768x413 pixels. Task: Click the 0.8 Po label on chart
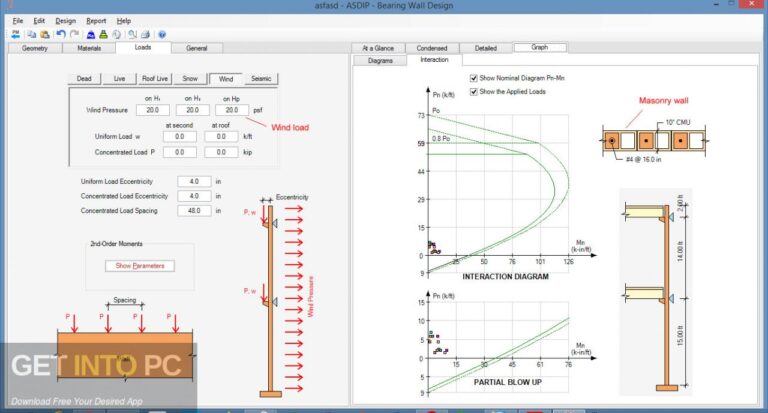pos(441,139)
